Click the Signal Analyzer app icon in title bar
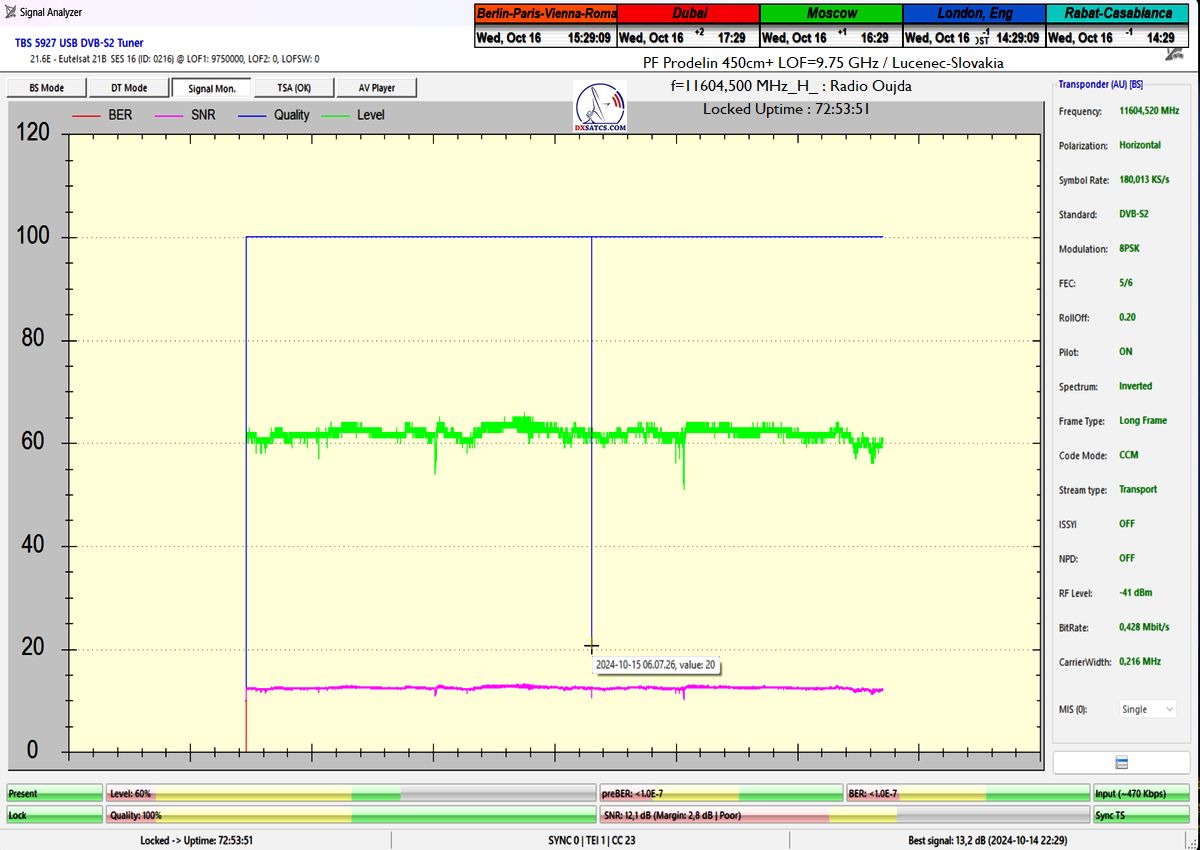Viewport: 1200px width, 850px height. click(10, 12)
